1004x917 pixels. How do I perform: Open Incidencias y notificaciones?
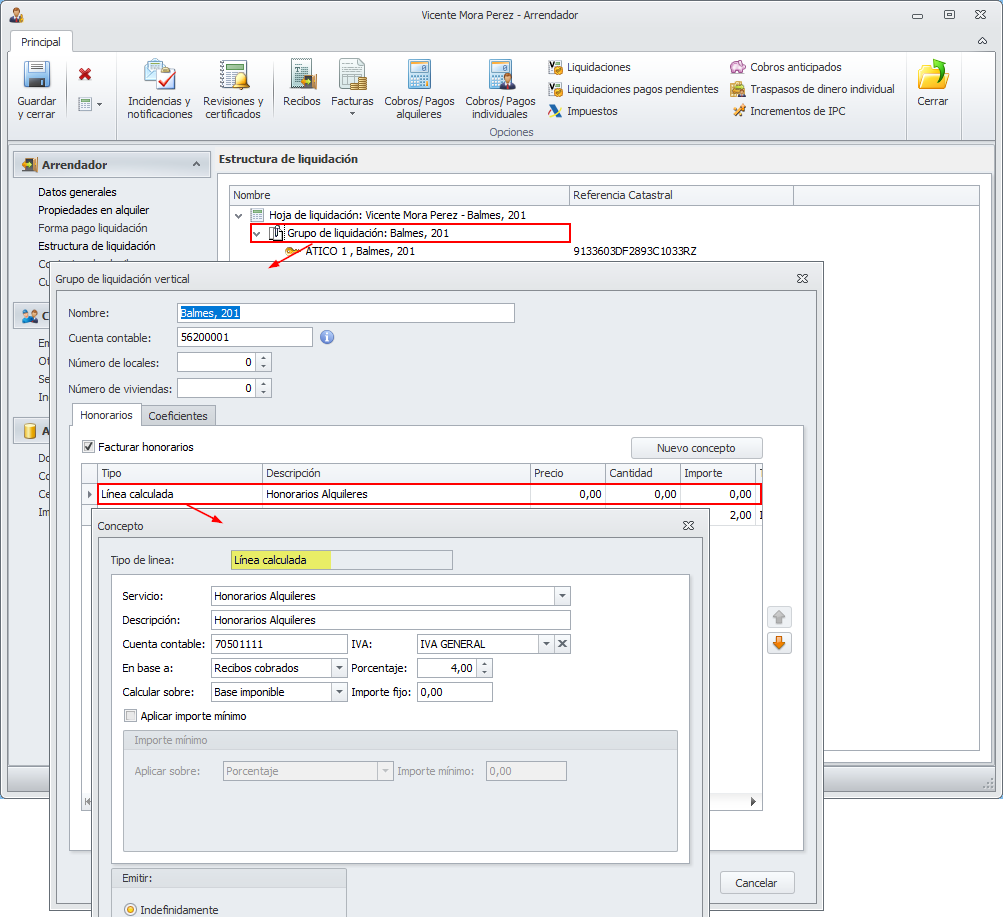tap(159, 77)
